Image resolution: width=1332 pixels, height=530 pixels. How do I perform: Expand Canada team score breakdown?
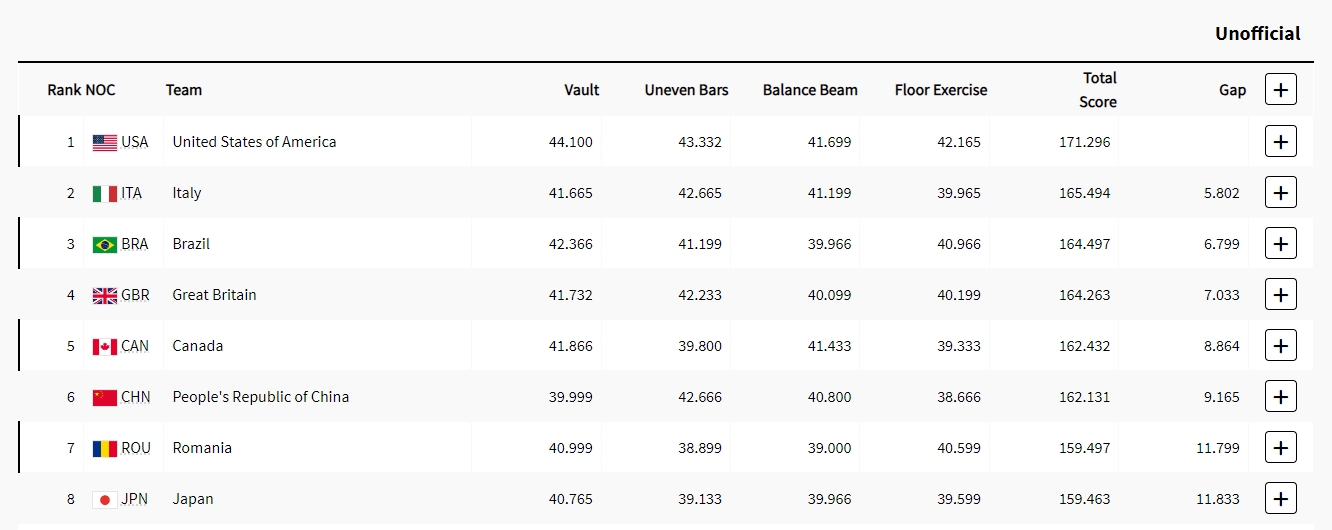[1281, 346]
